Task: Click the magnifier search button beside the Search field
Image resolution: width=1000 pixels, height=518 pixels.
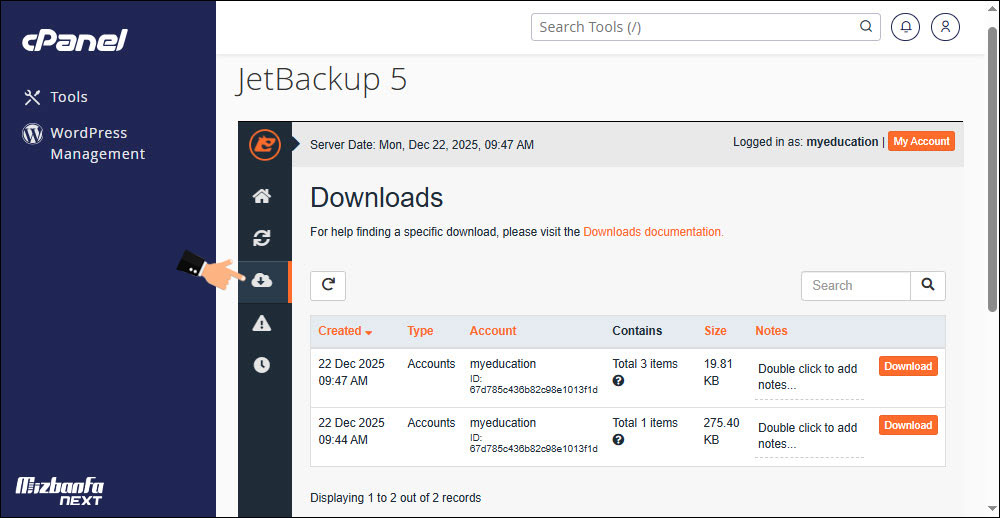Action: [x=928, y=285]
